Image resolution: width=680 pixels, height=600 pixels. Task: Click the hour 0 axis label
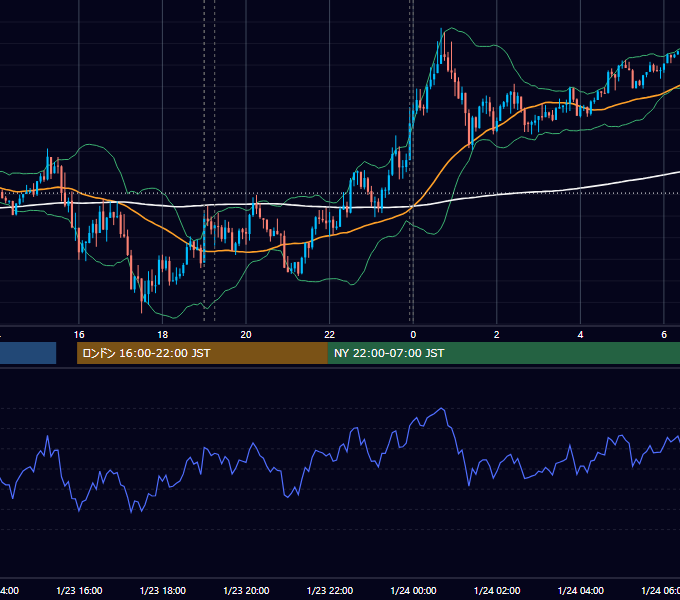(x=413, y=334)
